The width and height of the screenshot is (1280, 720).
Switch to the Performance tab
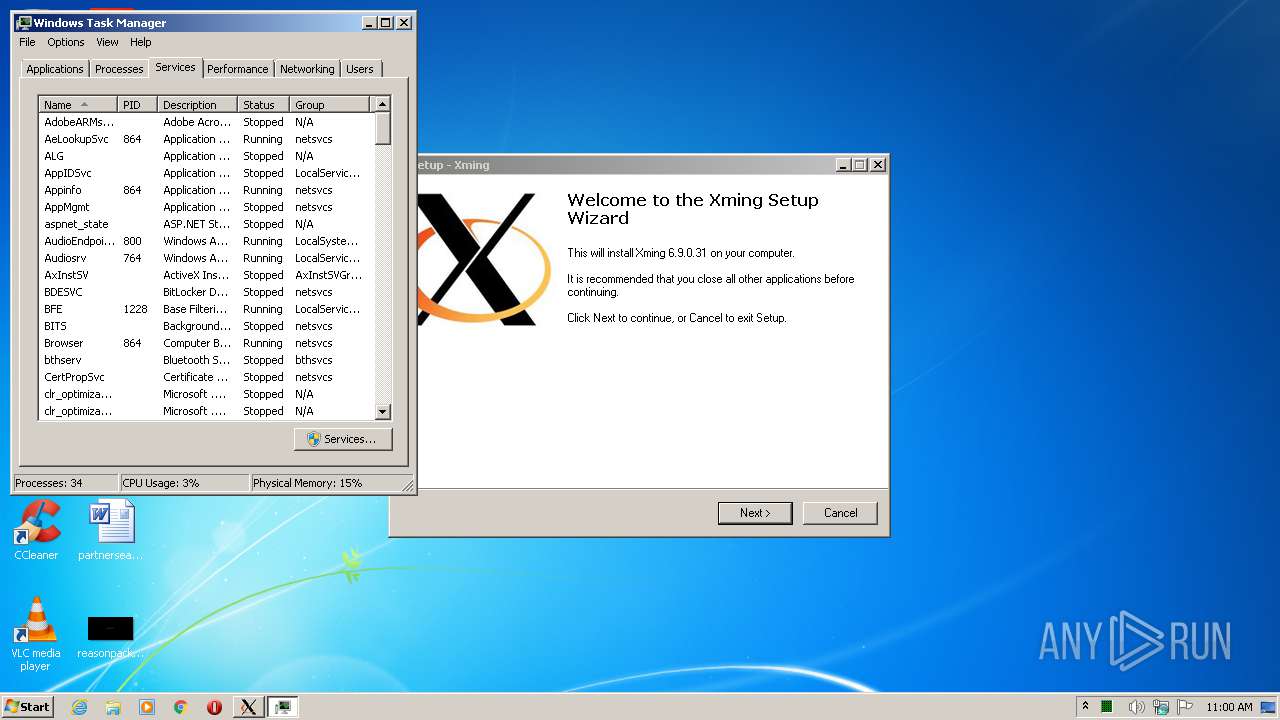click(x=237, y=69)
